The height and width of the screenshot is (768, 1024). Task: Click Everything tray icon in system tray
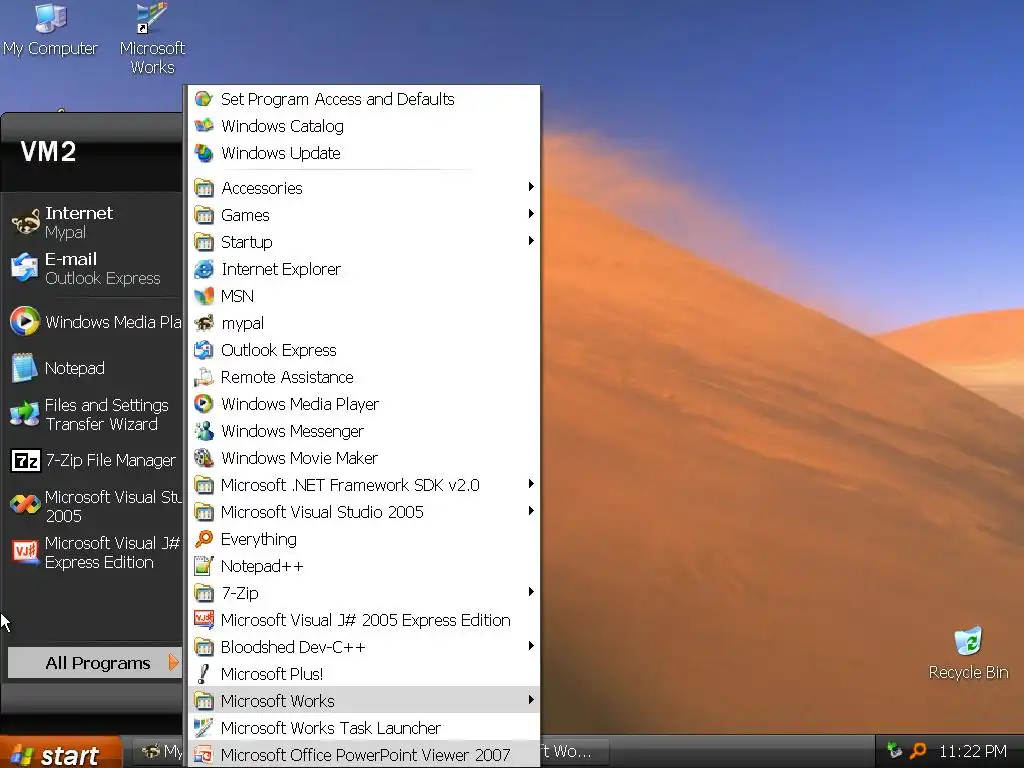click(918, 751)
